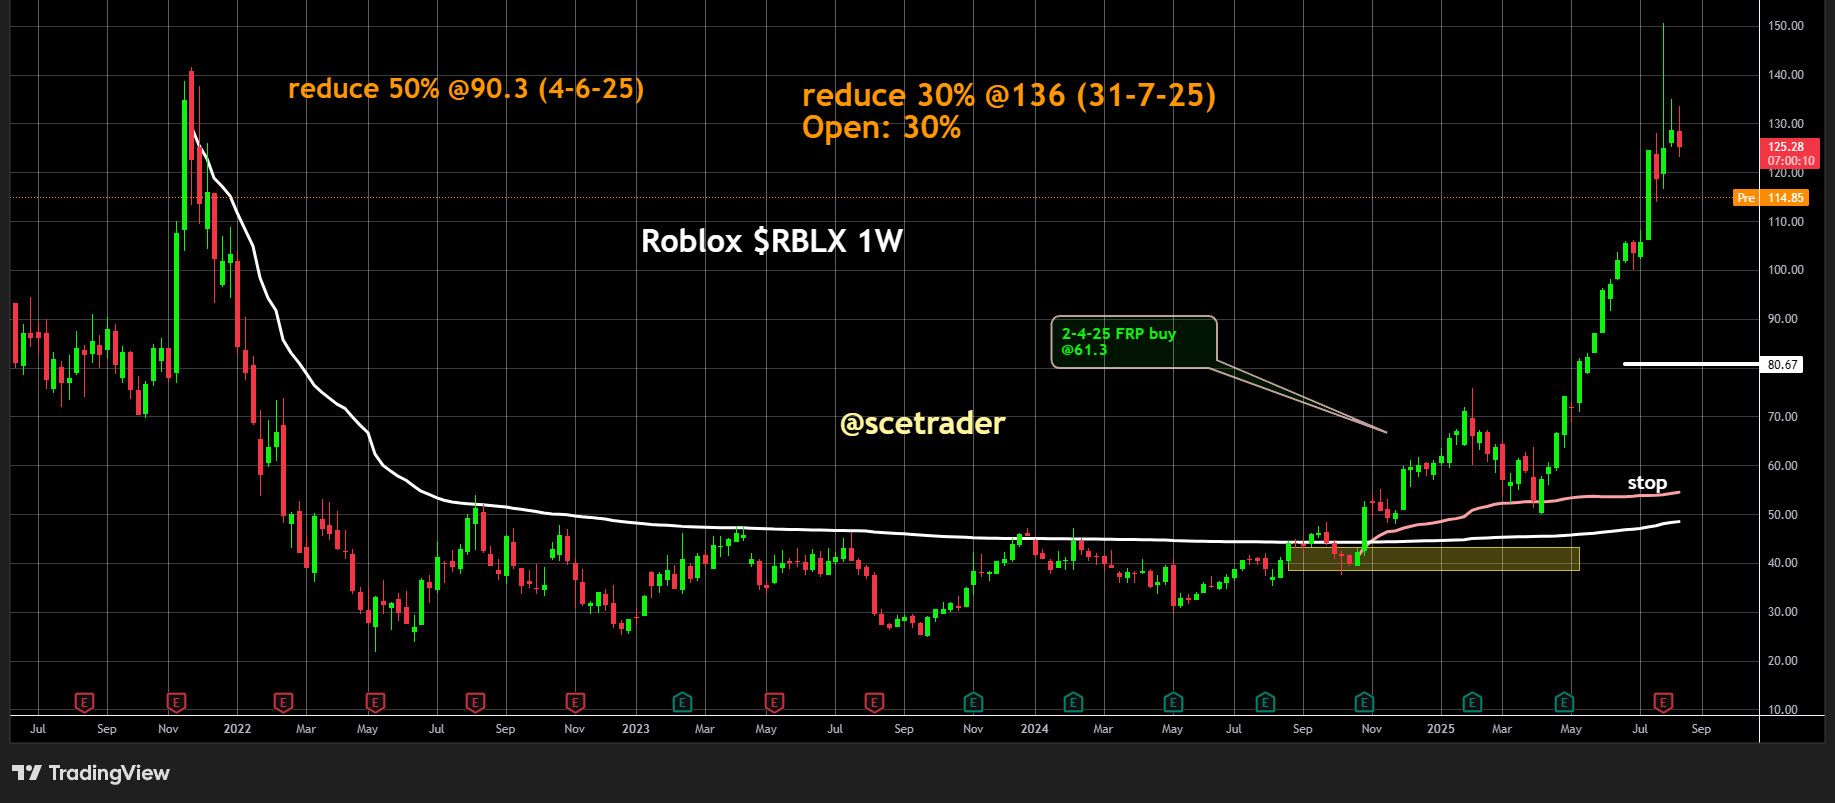Click the 70.00 price axis label
The image size is (1835, 803).
1783,417
